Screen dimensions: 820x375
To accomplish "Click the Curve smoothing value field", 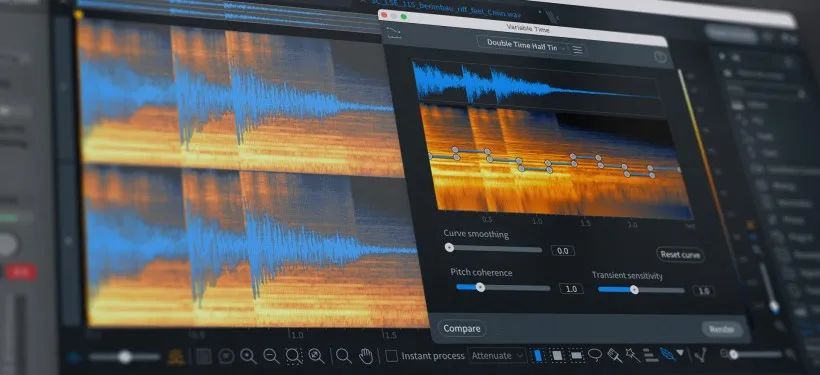I will [x=563, y=251].
